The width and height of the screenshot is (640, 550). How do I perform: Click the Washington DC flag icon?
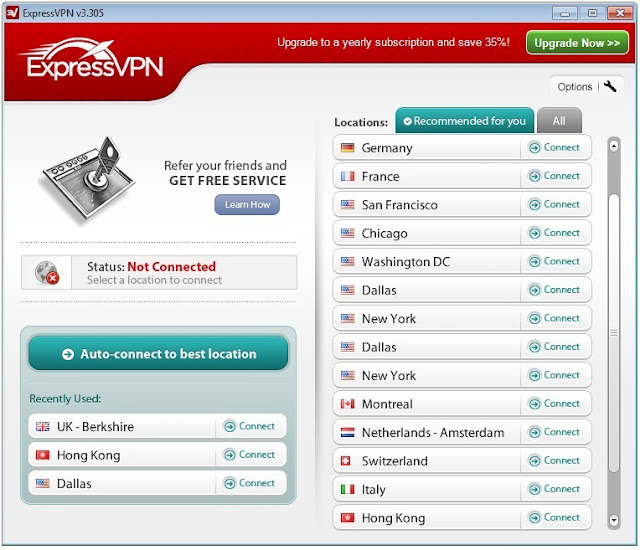[x=347, y=262]
